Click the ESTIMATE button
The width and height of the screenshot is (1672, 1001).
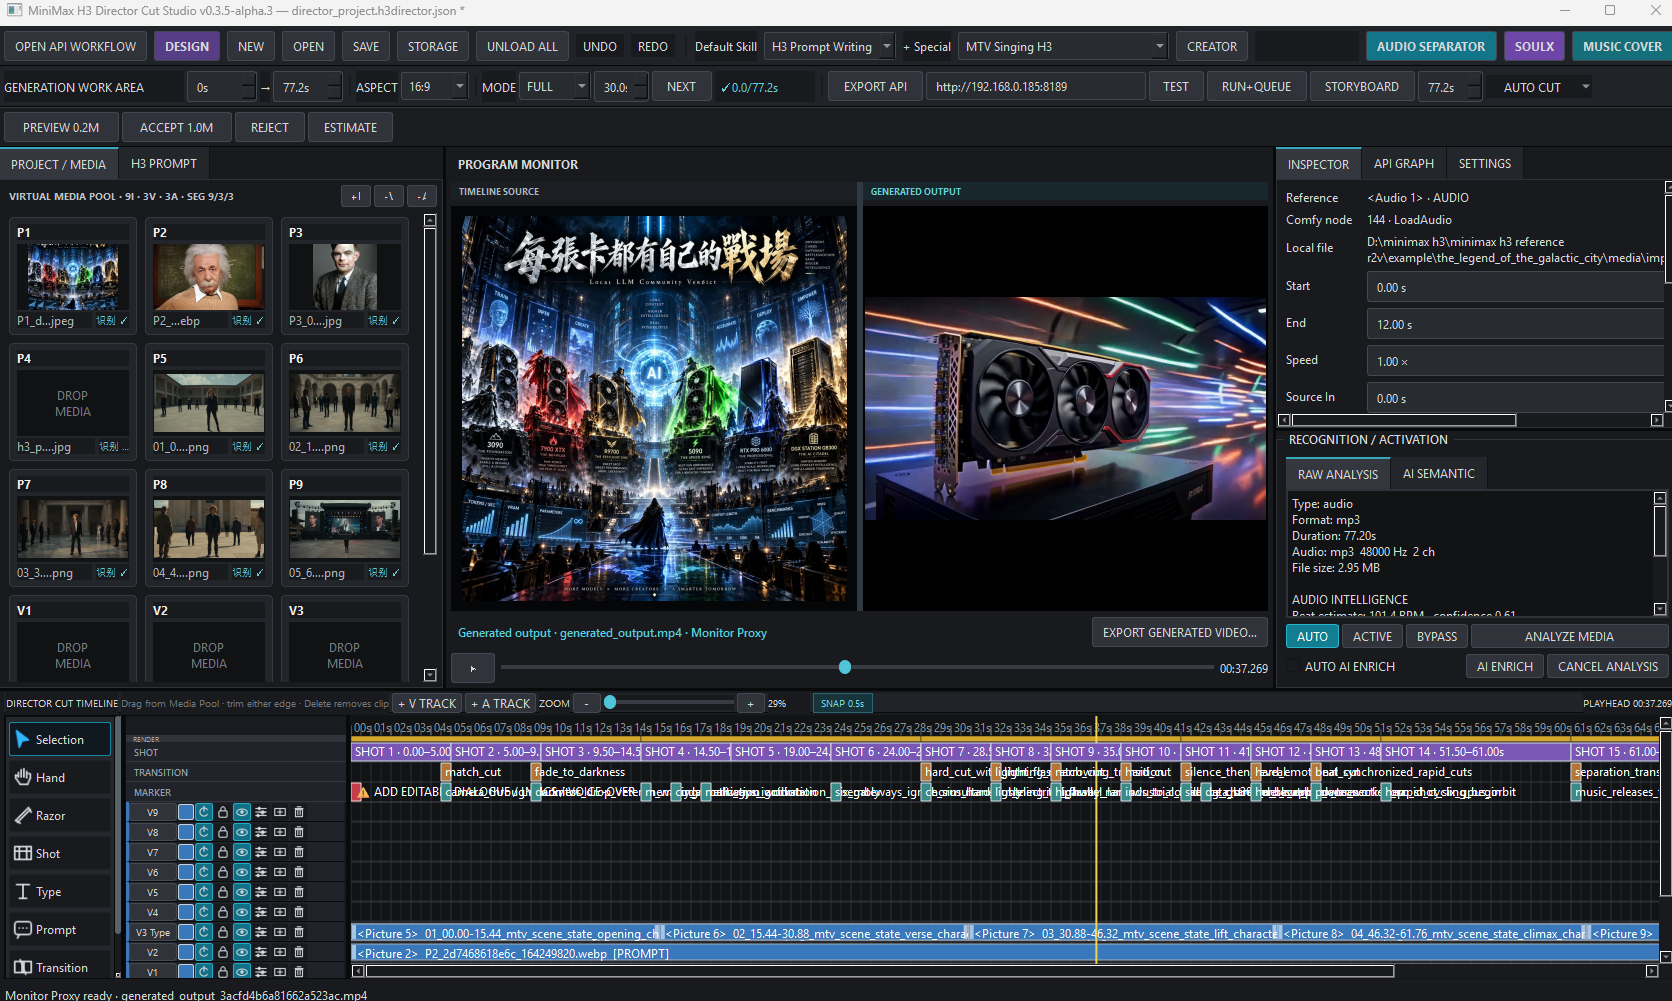350,128
